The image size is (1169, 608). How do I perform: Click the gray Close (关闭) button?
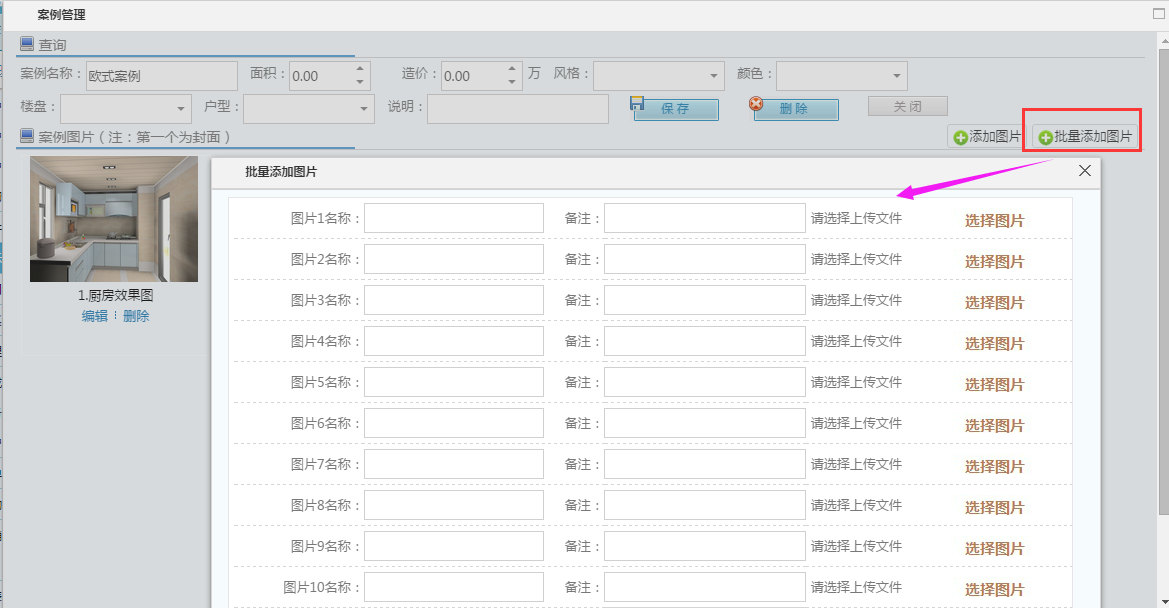pos(907,107)
